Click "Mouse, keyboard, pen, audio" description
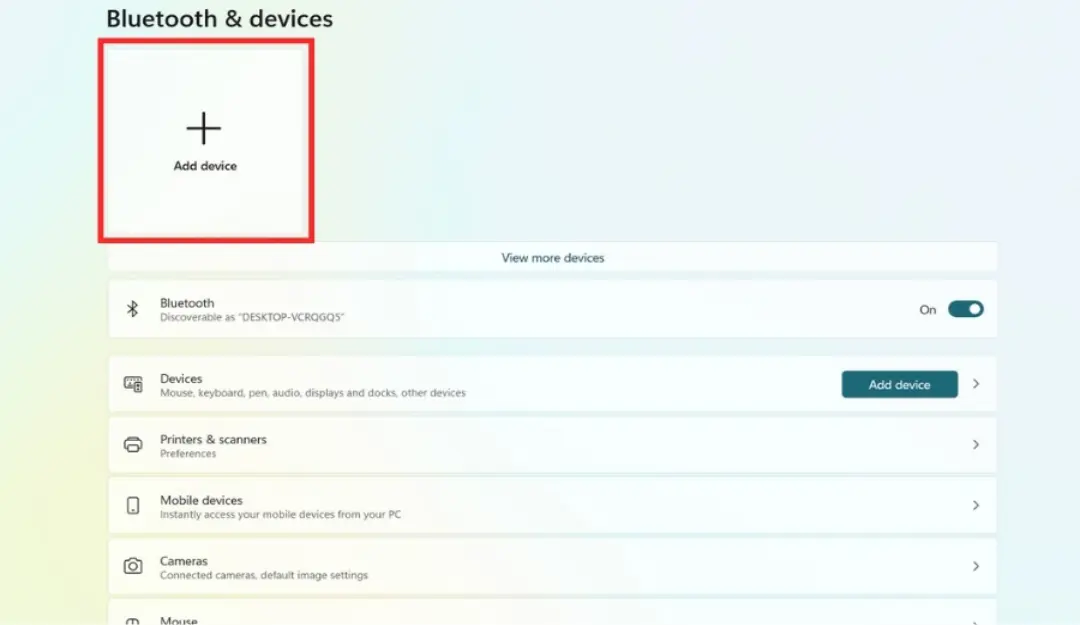 [313, 393]
